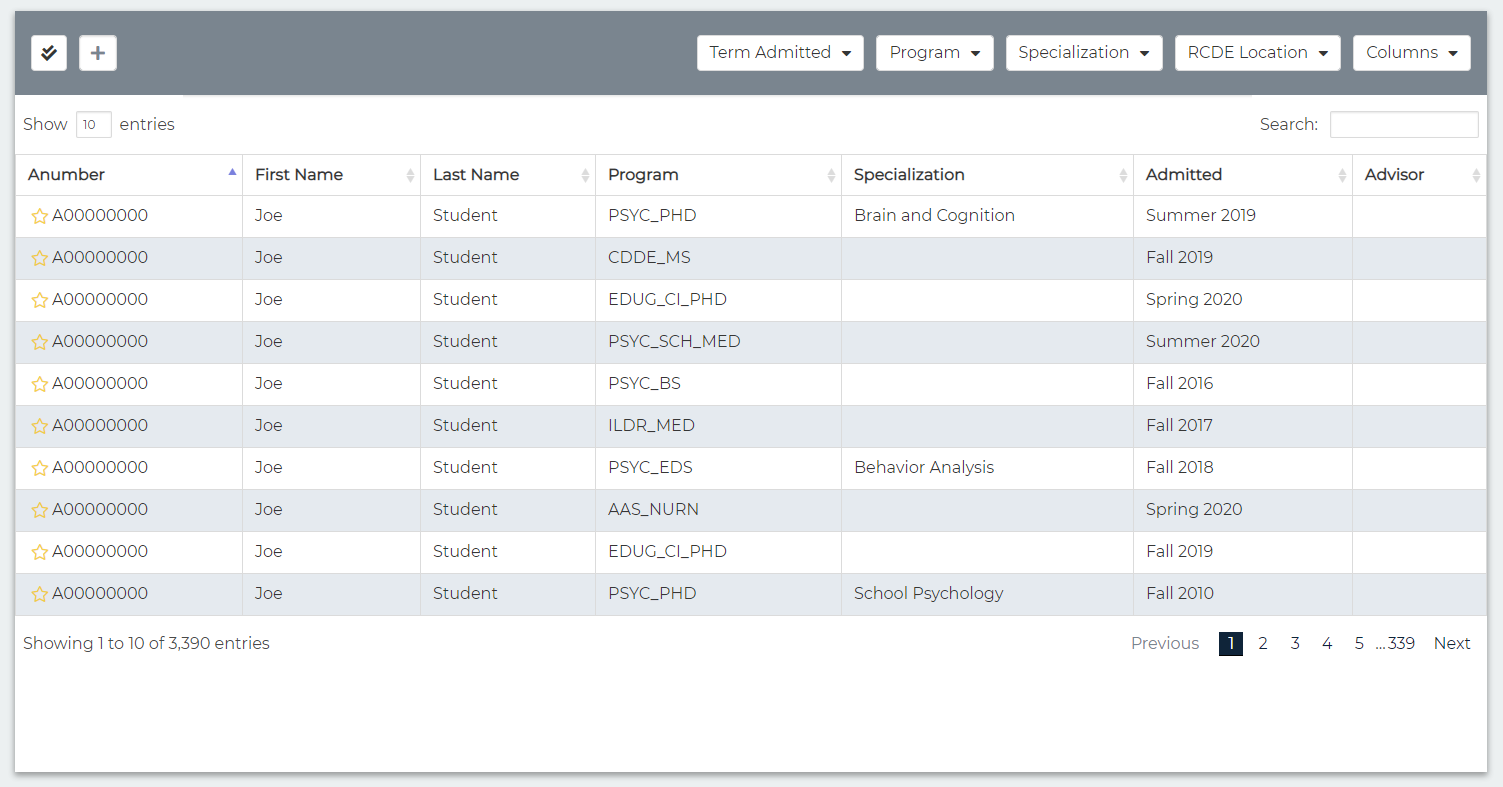This screenshot has width=1503, height=787.
Task: Open the Columns visibility dropdown
Action: coord(1411,53)
